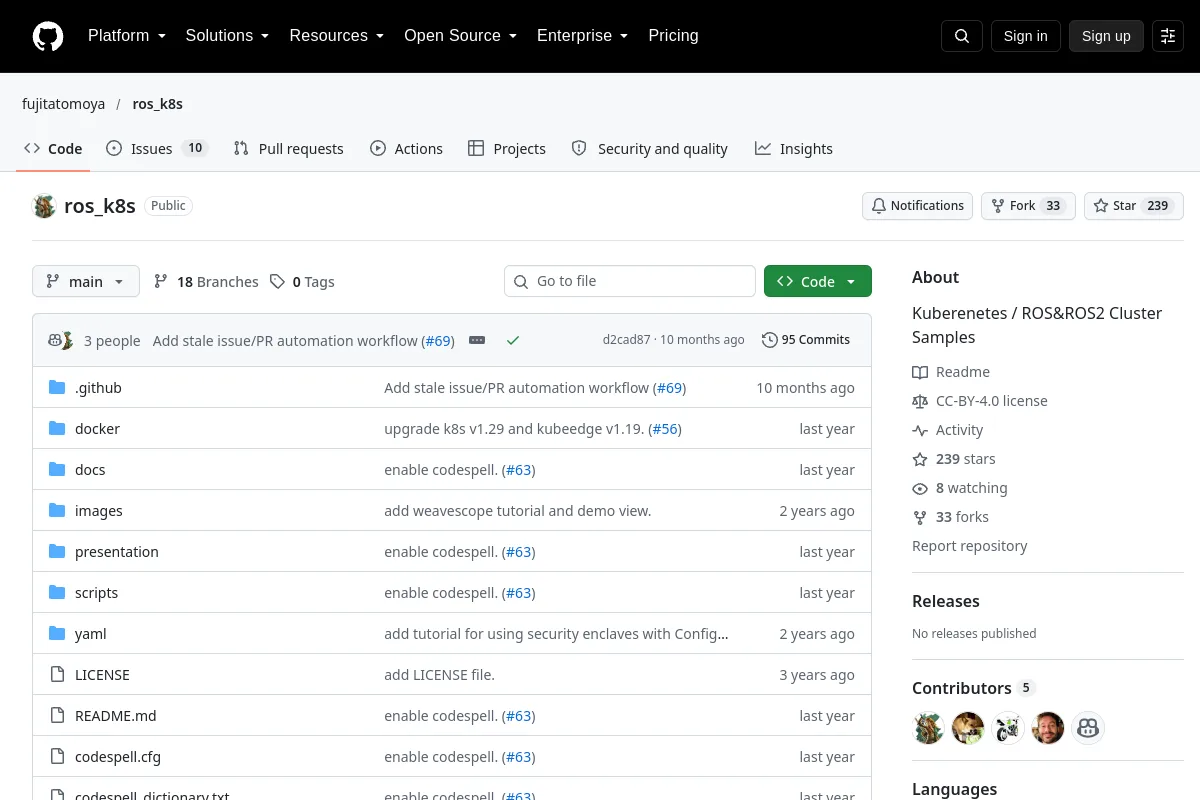Open the 18 Branches link
1200x800 pixels.
tap(206, 282)
